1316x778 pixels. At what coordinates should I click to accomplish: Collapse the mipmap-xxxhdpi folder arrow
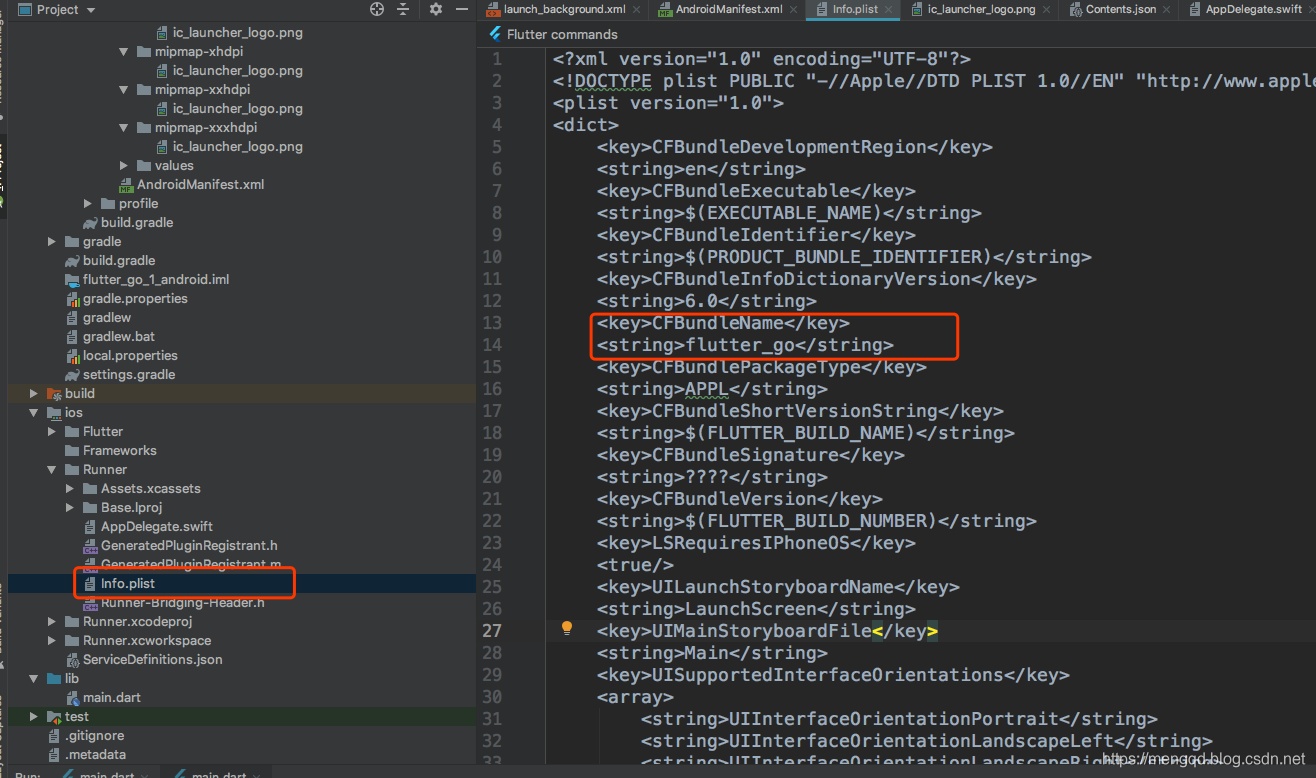tap(124, 128)
